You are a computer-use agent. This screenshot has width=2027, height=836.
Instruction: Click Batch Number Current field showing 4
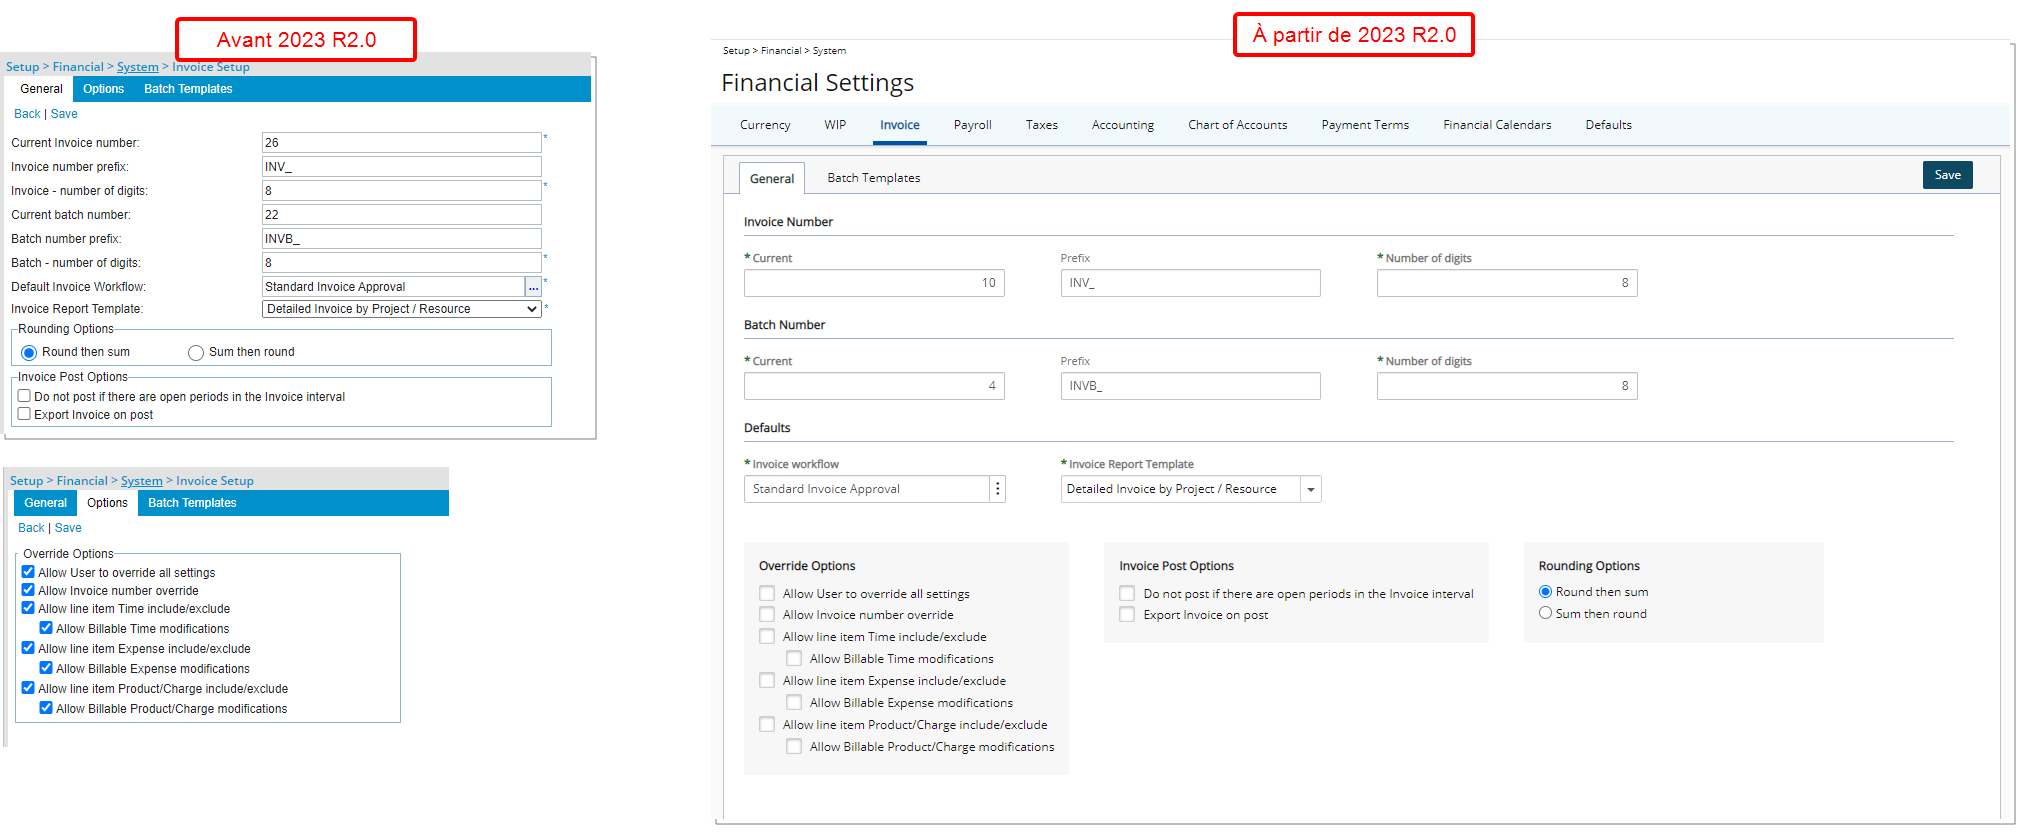coord(874,386)
